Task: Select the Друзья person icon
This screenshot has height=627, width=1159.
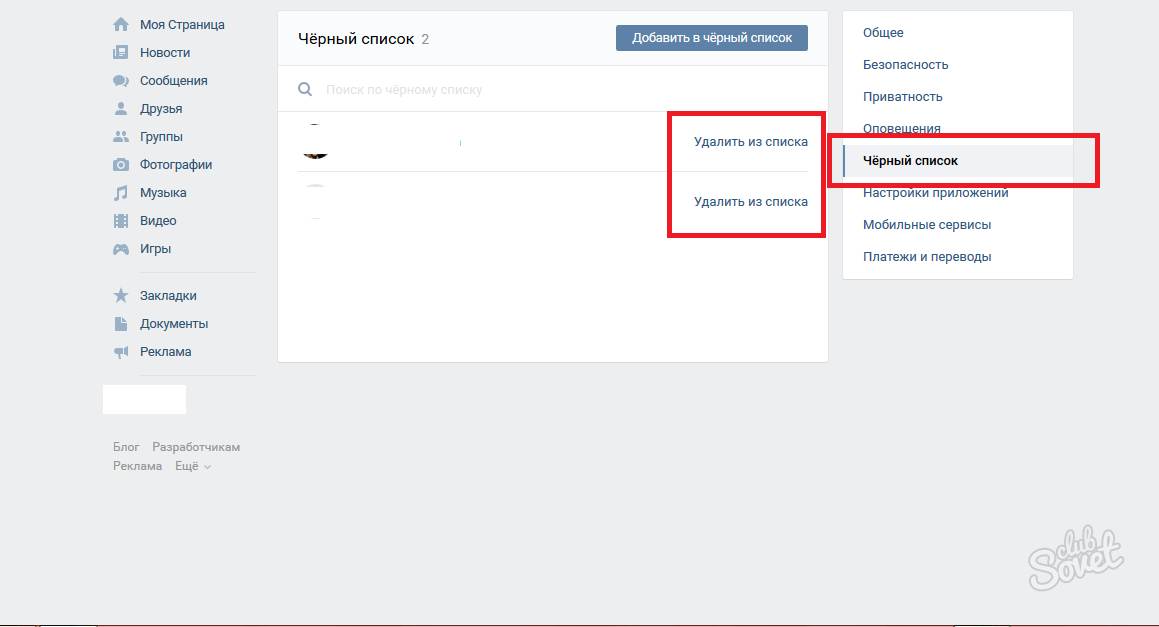Action: [121, 108]
